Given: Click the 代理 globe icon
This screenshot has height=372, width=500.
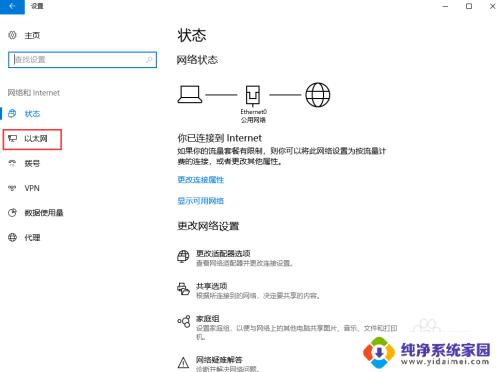Looking at the screenshot, I should pos(12,237).
